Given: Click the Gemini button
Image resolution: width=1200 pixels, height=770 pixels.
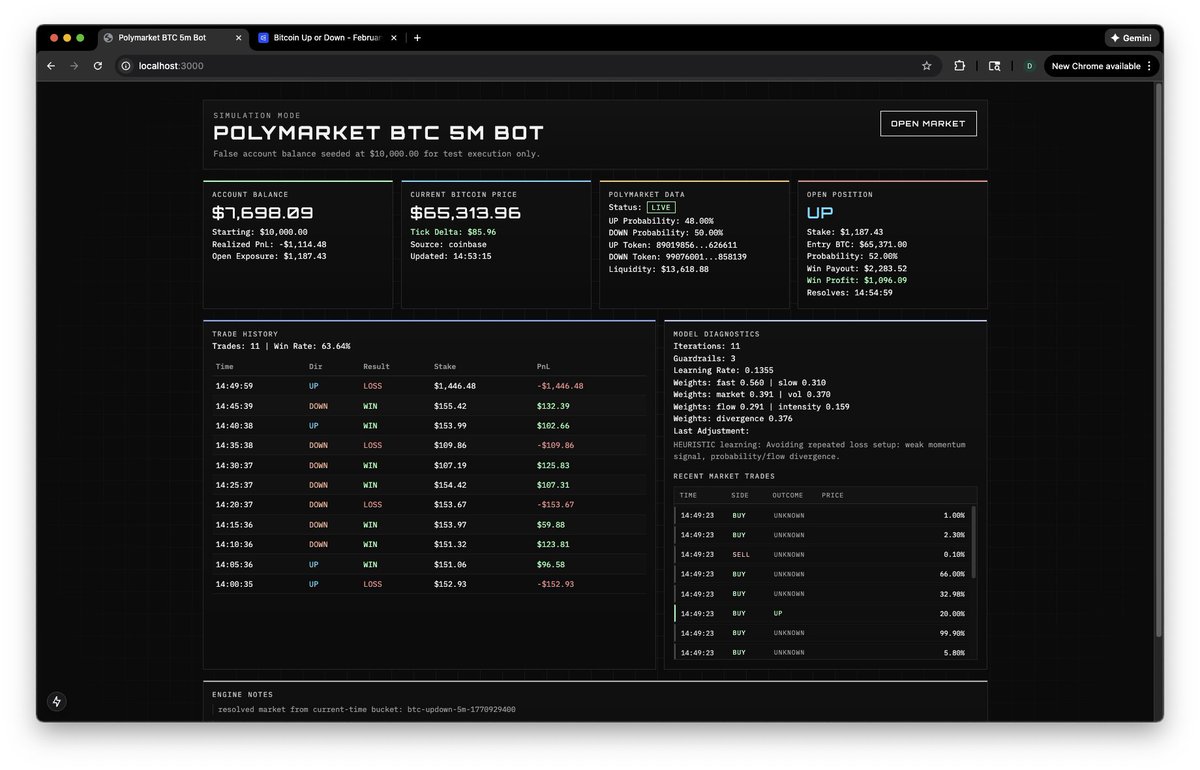Looking at the screenshot, I should pos(1131,38).
